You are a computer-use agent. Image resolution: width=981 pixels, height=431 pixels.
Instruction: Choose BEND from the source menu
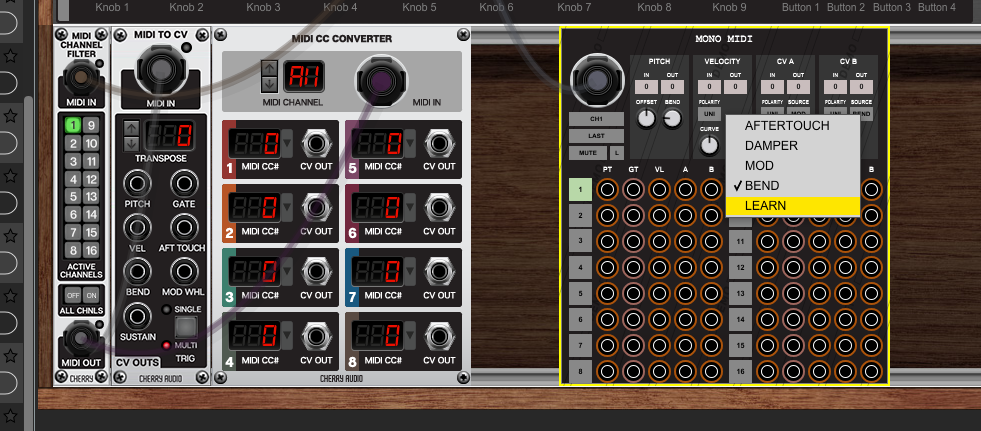pyautogui.click(x=793, y=186)
